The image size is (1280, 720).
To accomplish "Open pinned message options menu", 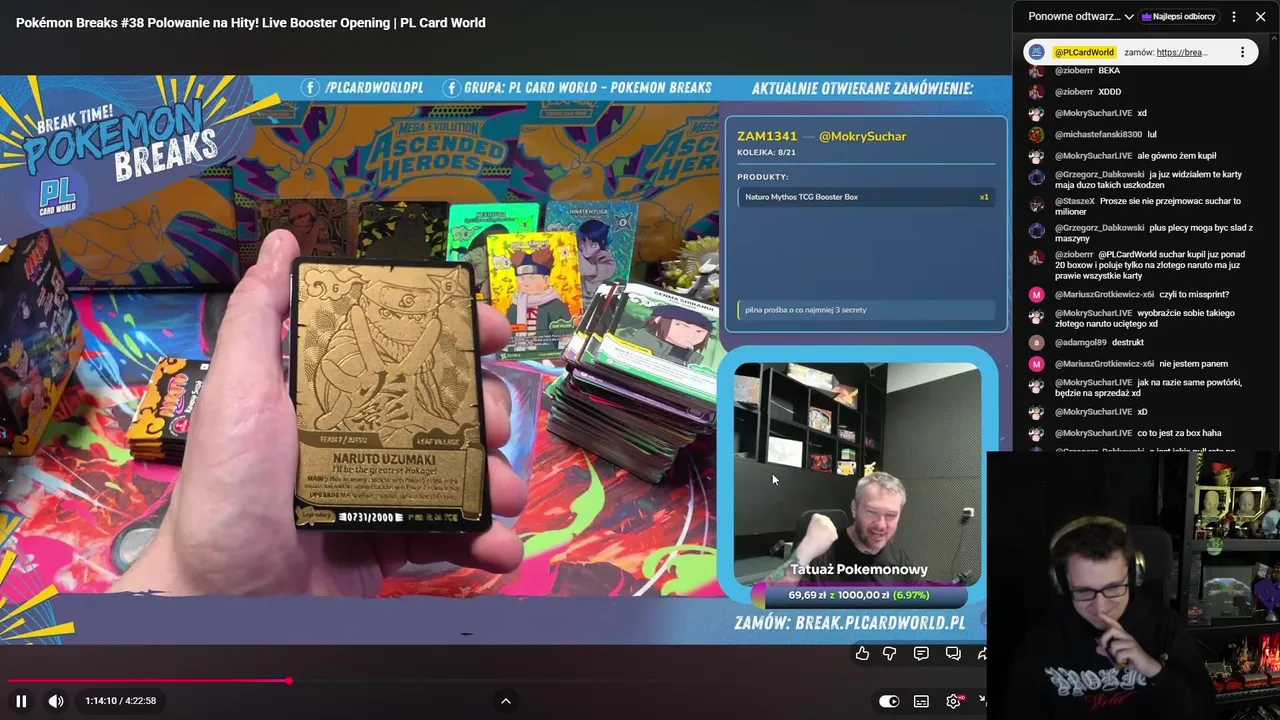I will coord(1243,52).
